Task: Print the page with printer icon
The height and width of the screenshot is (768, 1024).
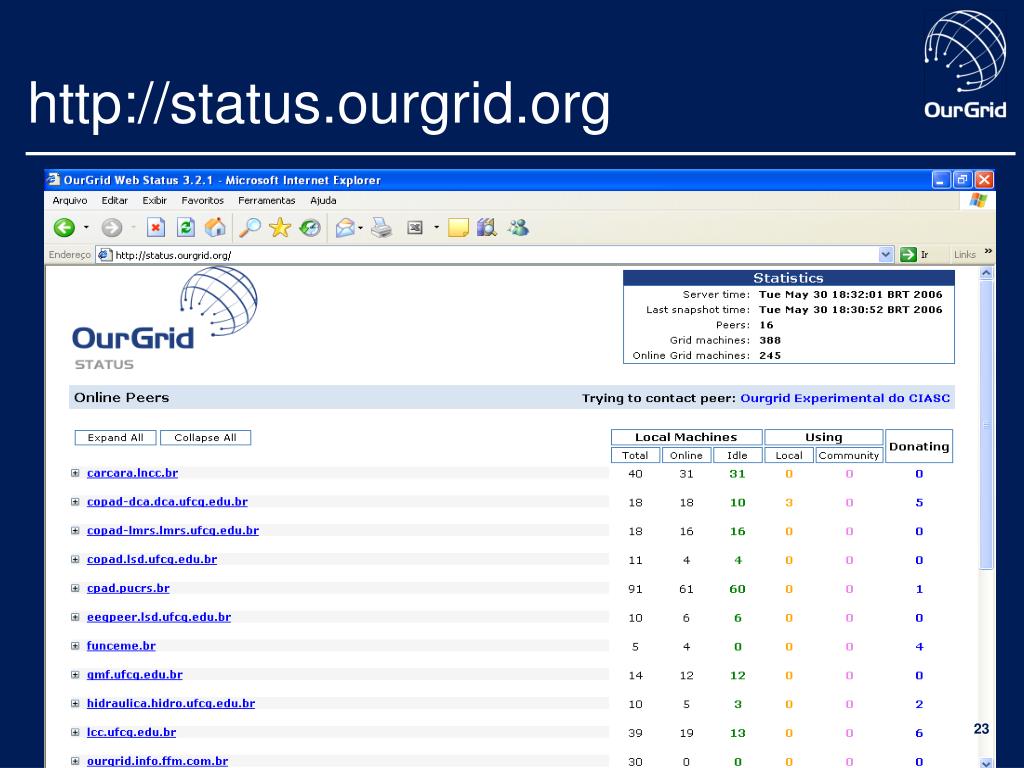Action: (x=381, y=227)
